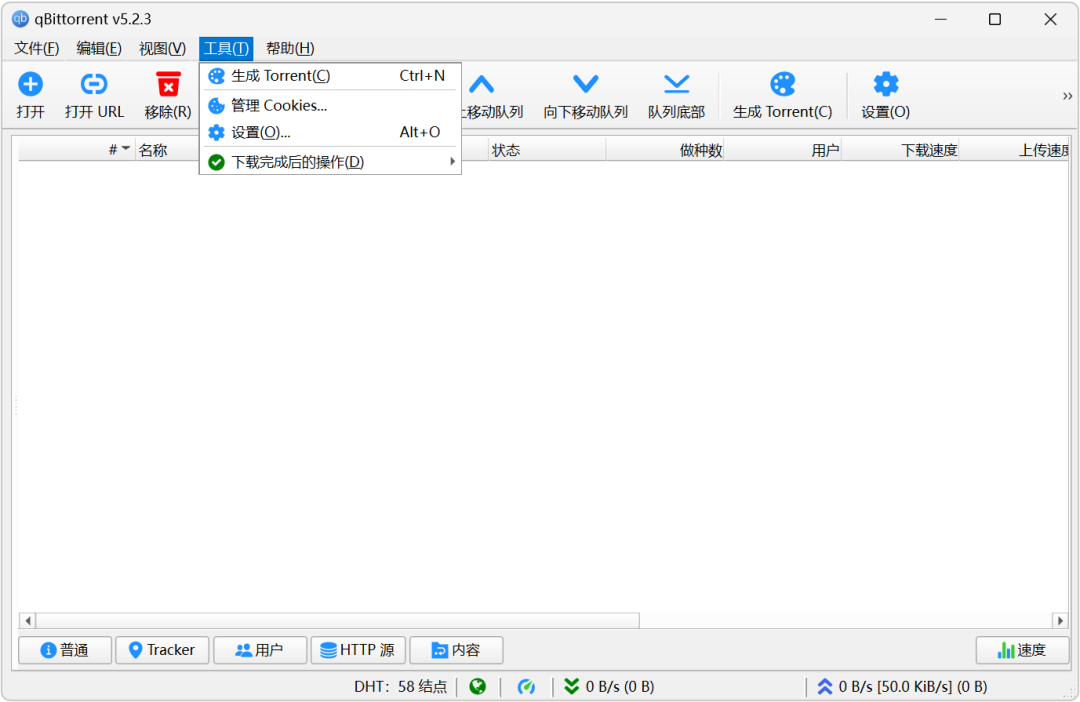Image resolution: width=1080 pixels, height=702 pixels.
Task: Switch to the 普通 tab
Action: tap(65, 650)
